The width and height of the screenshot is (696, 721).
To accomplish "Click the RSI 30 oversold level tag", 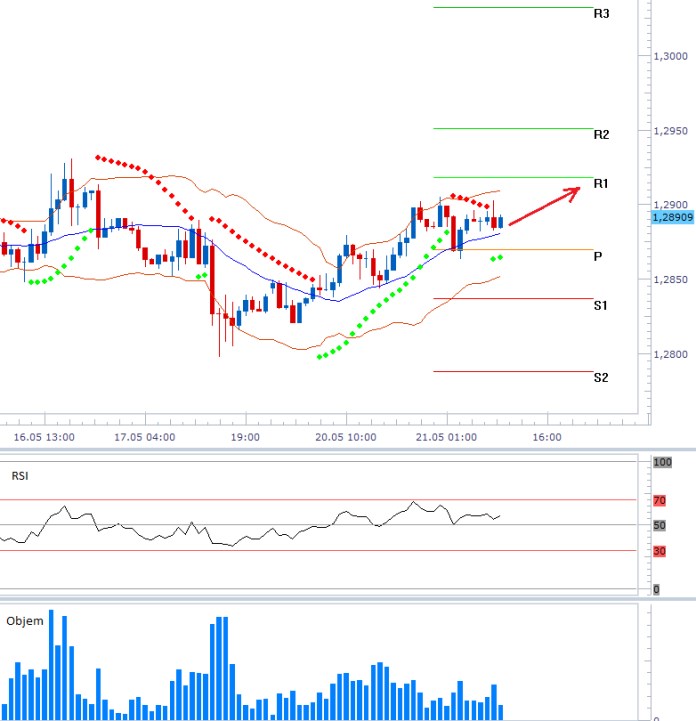I will click(659, 551).
